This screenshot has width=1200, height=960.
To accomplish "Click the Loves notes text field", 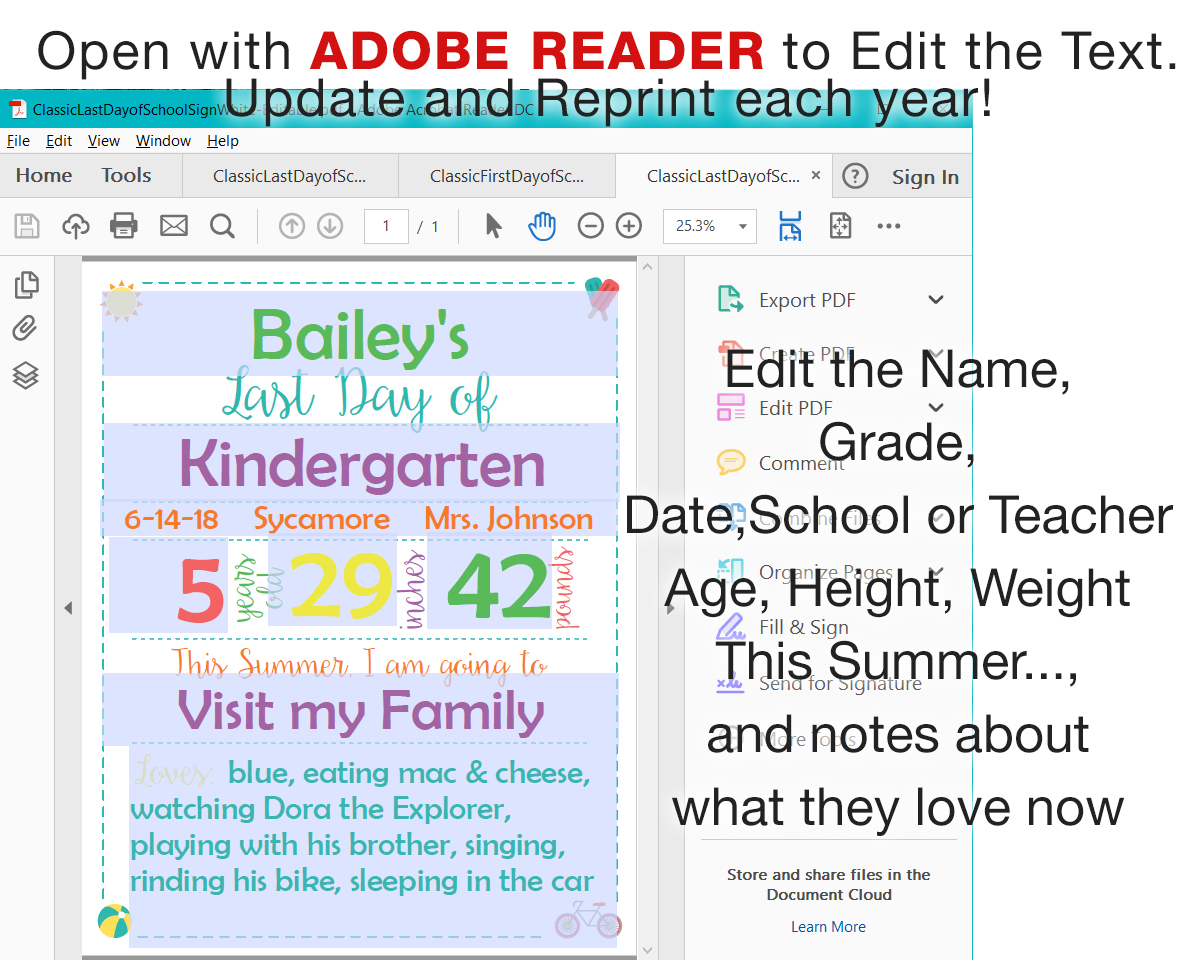I will [373, 846].
